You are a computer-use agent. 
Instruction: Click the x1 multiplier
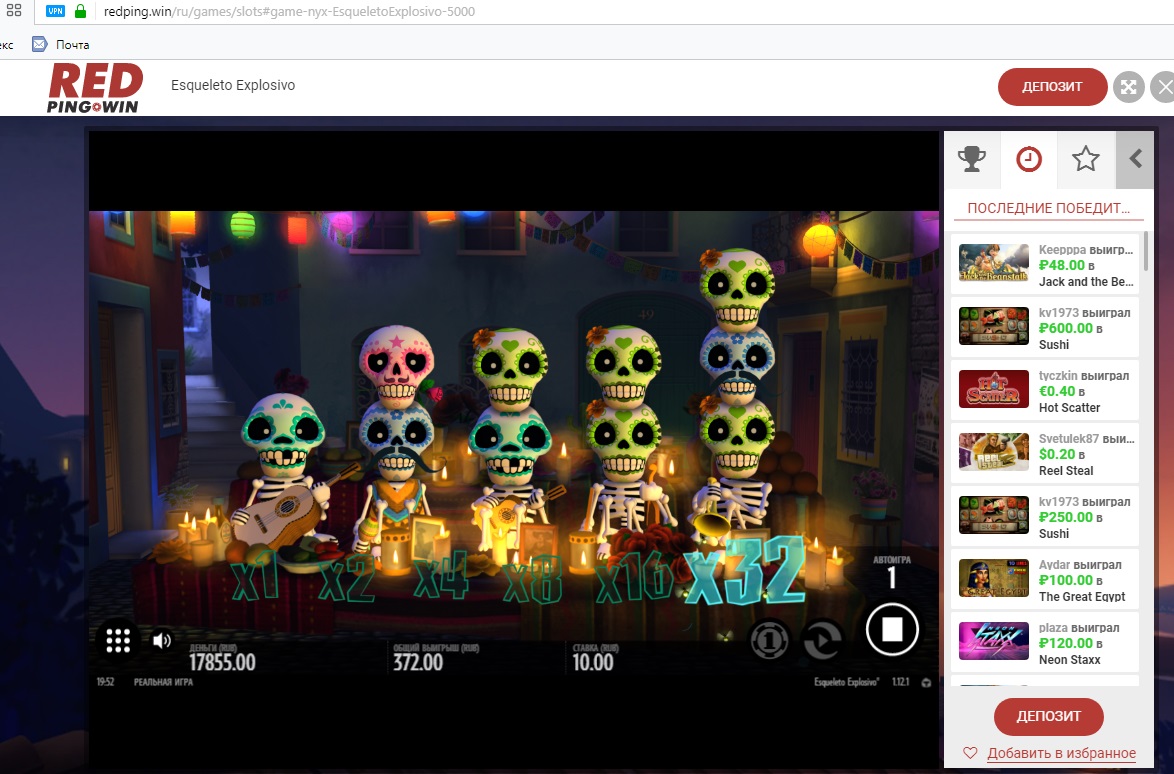pyautogui.click(x=256, y=576)
